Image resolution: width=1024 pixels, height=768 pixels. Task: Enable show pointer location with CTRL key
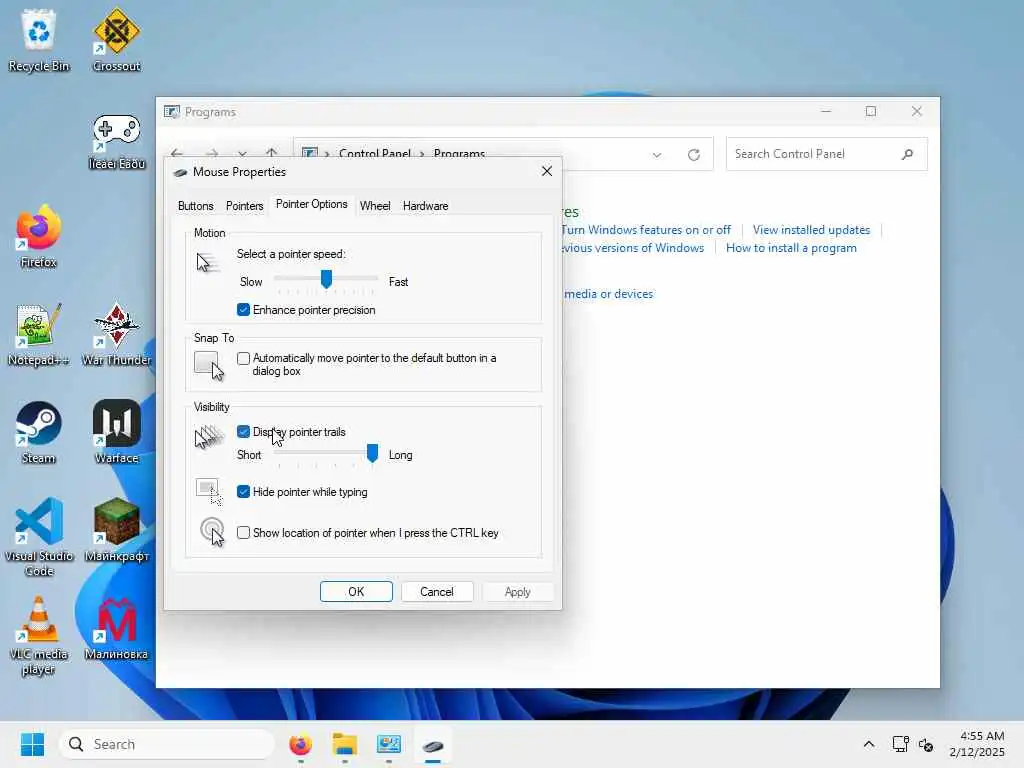243,533
